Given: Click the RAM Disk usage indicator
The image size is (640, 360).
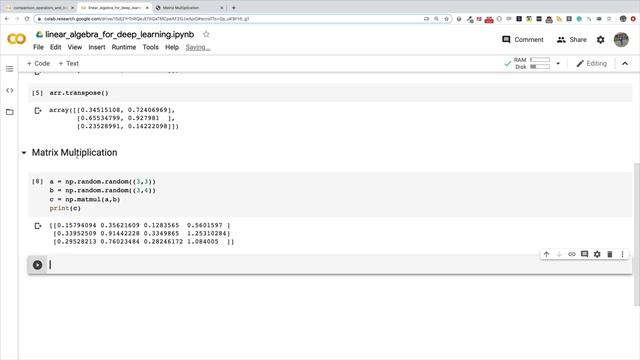Looking at the screenshot, I should (531, 64).
